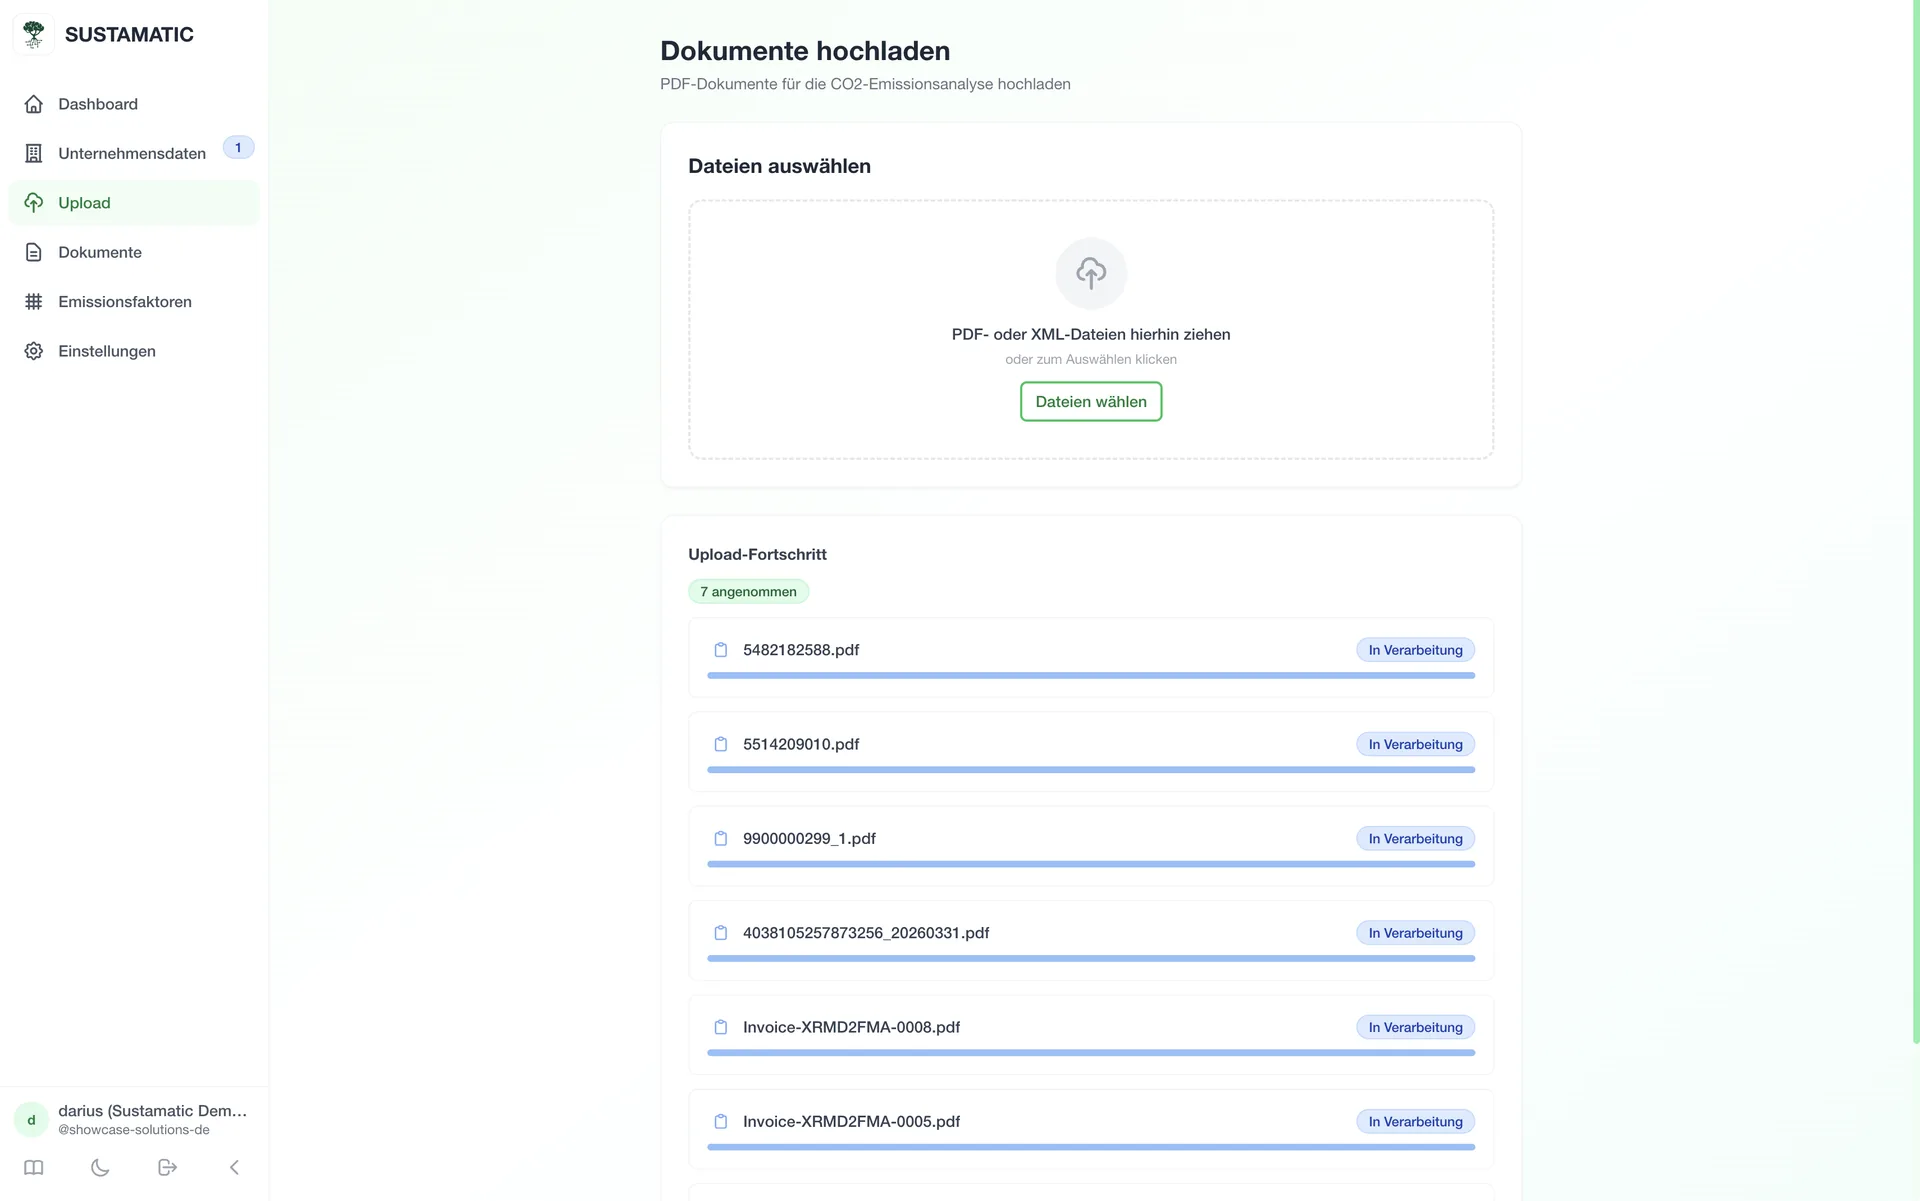Go to Unternehmensdaten in the sidebar
1920x1201 pixels.
[134, 153]
